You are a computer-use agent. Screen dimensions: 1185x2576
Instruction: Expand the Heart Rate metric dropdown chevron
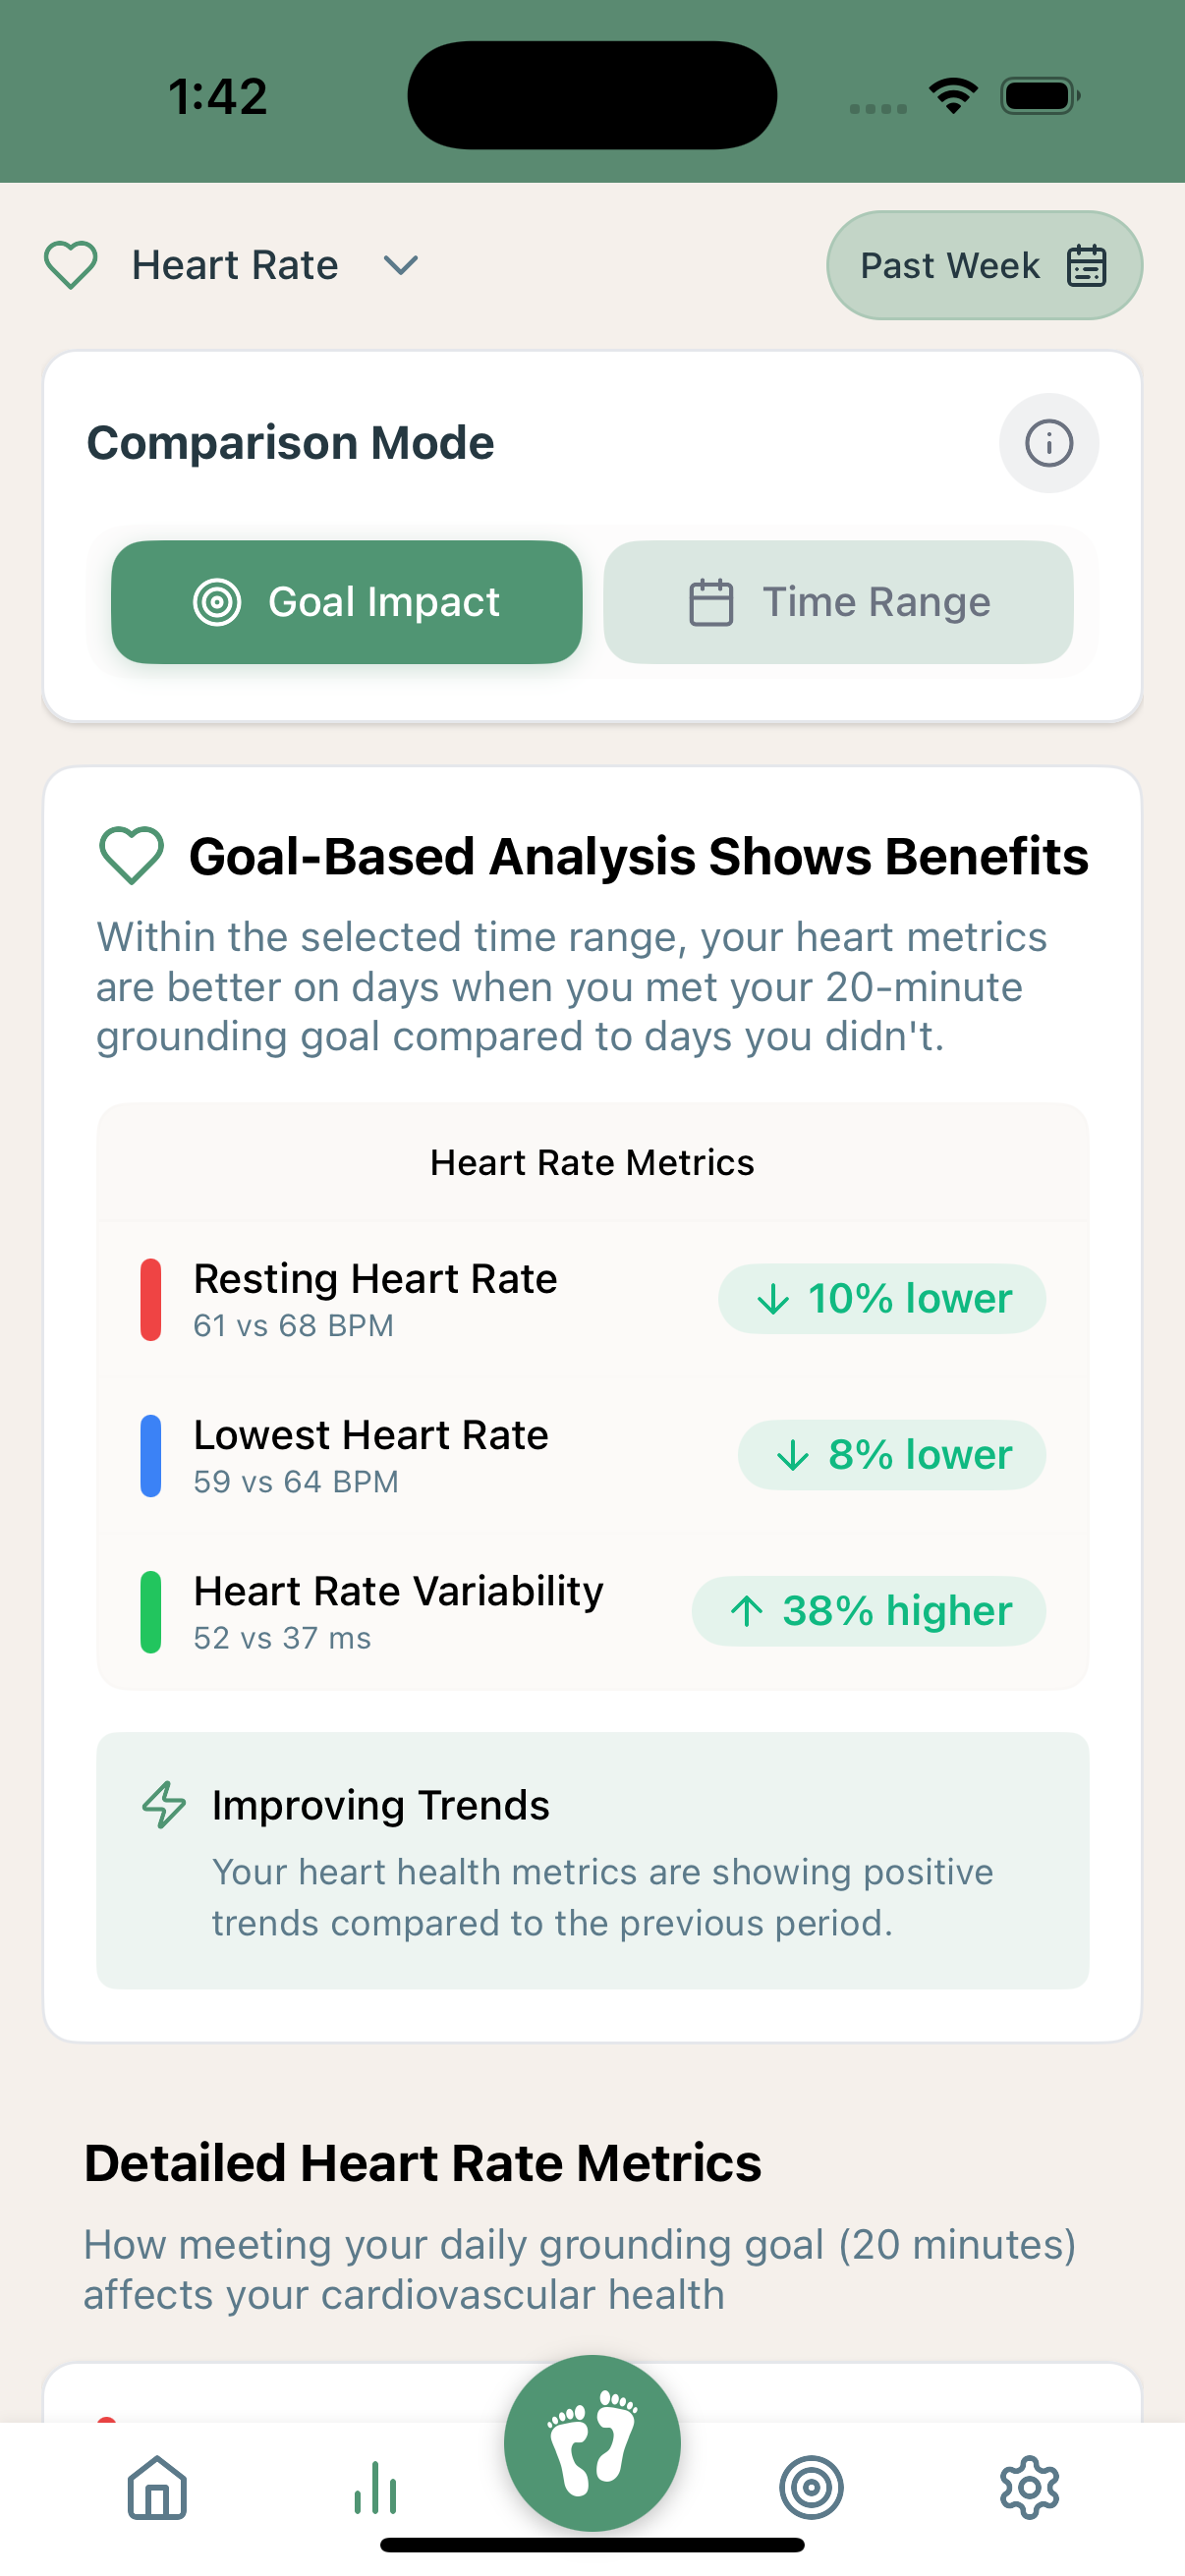401,265
